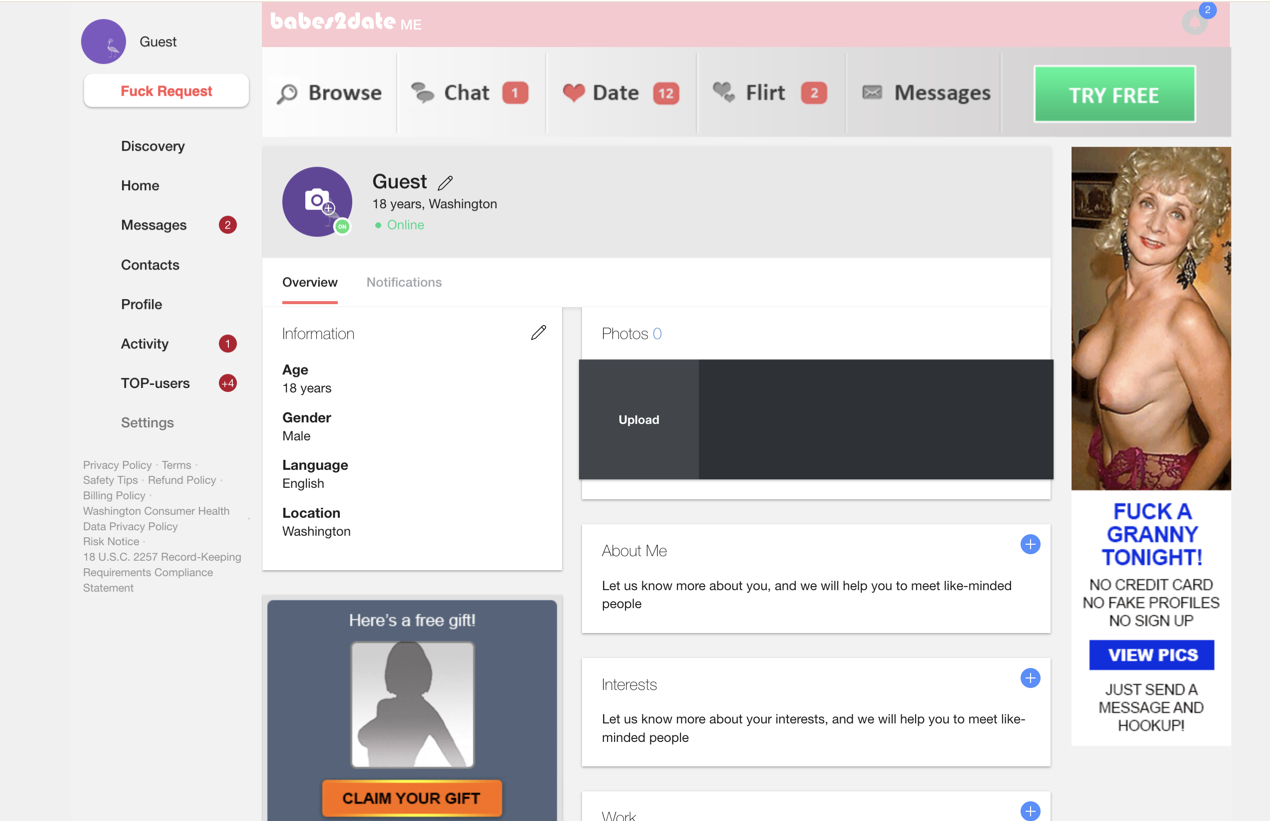
Task: Click Chat badge showing 1
Action: pos(515,93)
